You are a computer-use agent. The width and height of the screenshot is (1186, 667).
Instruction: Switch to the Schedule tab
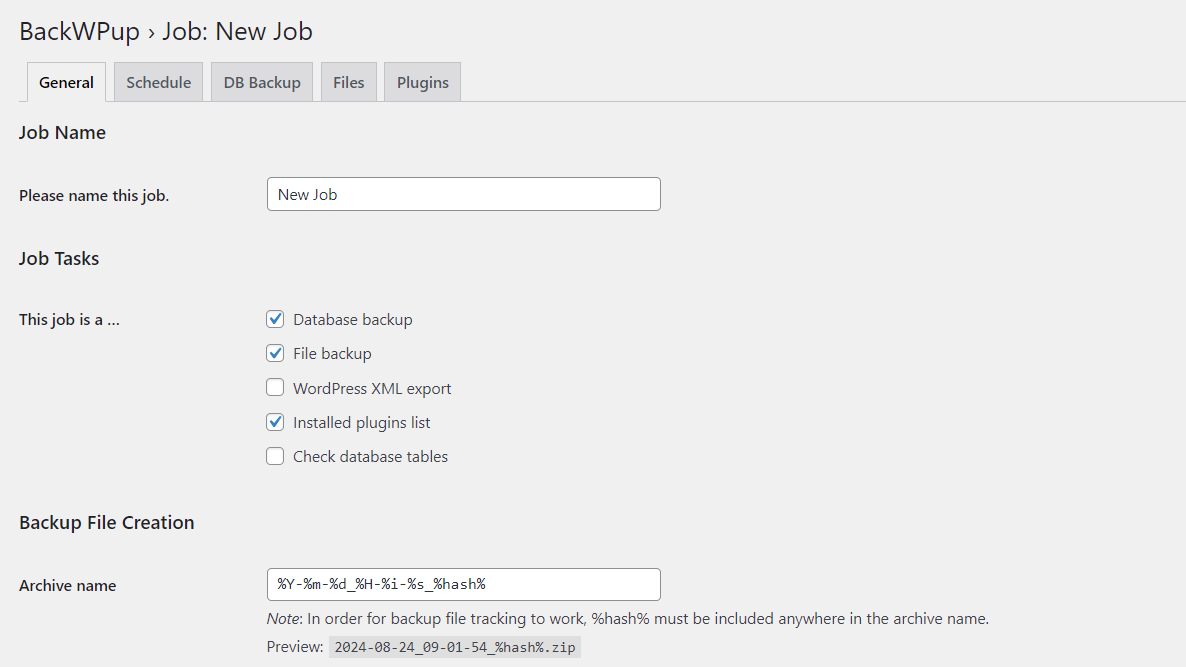tap(158, 82)
